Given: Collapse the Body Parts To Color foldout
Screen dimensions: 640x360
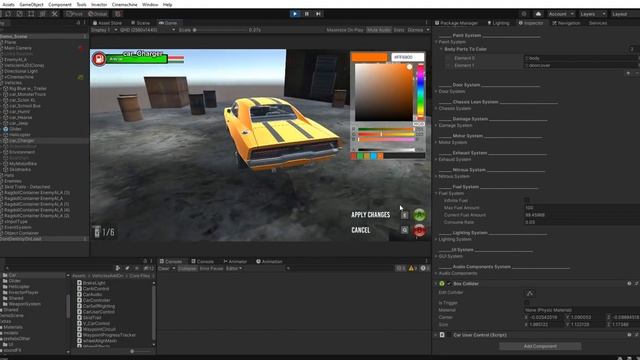Looking at the screenshot, I should [441, 49].
